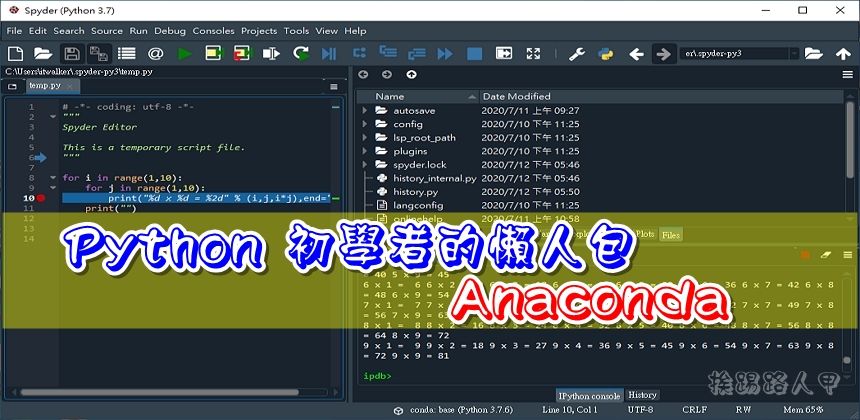Open file using the folder toolbar icon

pos(43,53)
